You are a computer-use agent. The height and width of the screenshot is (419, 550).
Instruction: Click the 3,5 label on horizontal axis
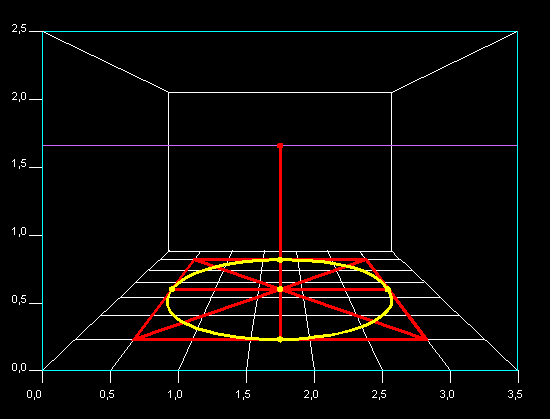(x=515, y=394)
